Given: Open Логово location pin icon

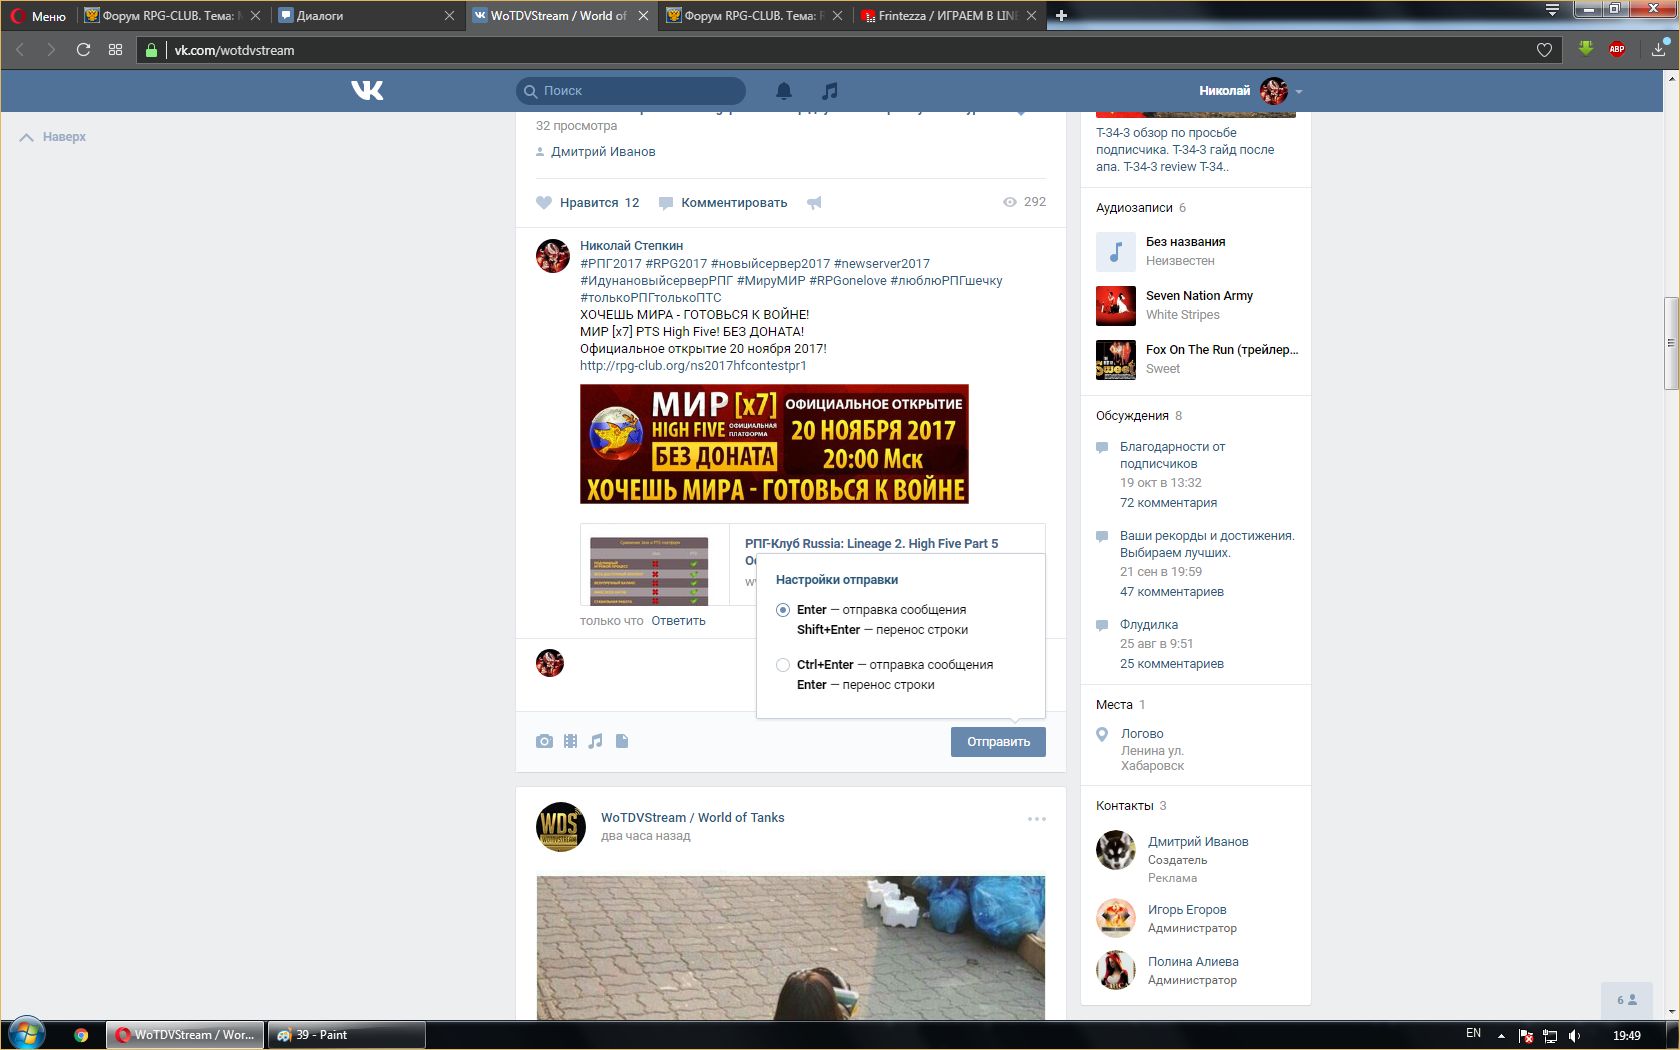Looking at the screenshot, I should pos(1102,734).
